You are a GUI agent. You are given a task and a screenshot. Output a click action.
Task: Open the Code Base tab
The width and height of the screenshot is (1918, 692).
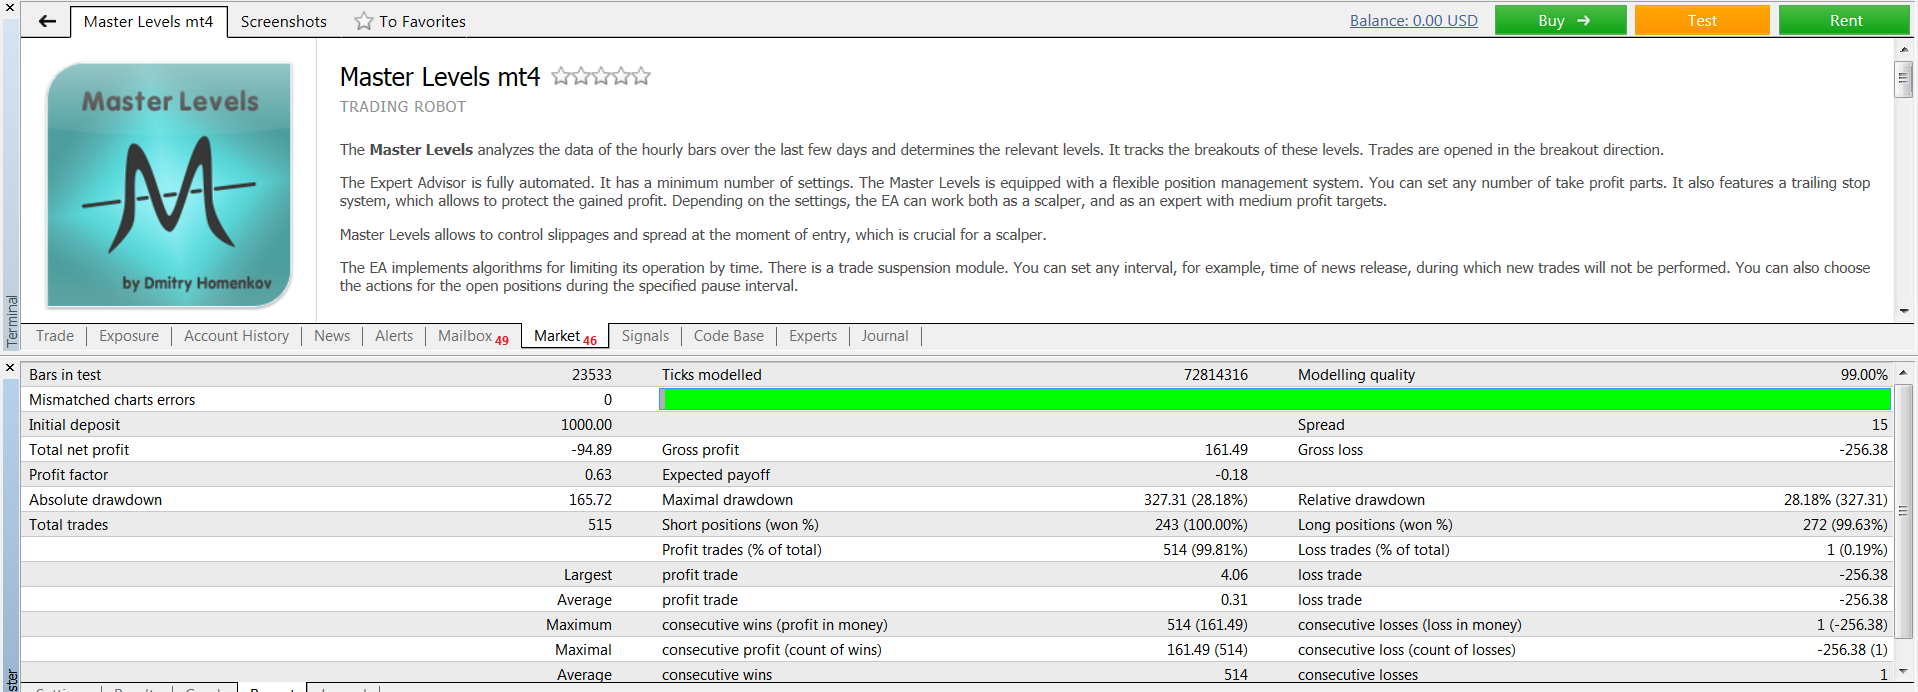coord(729,336)
